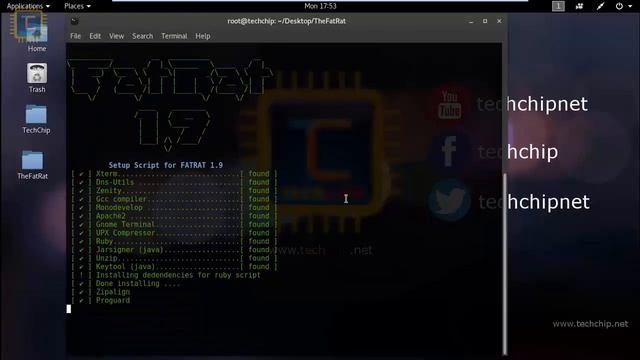This screenshot has width=640, height=360.
Task: Click the terminal cursor block
Action: [69, 309]
